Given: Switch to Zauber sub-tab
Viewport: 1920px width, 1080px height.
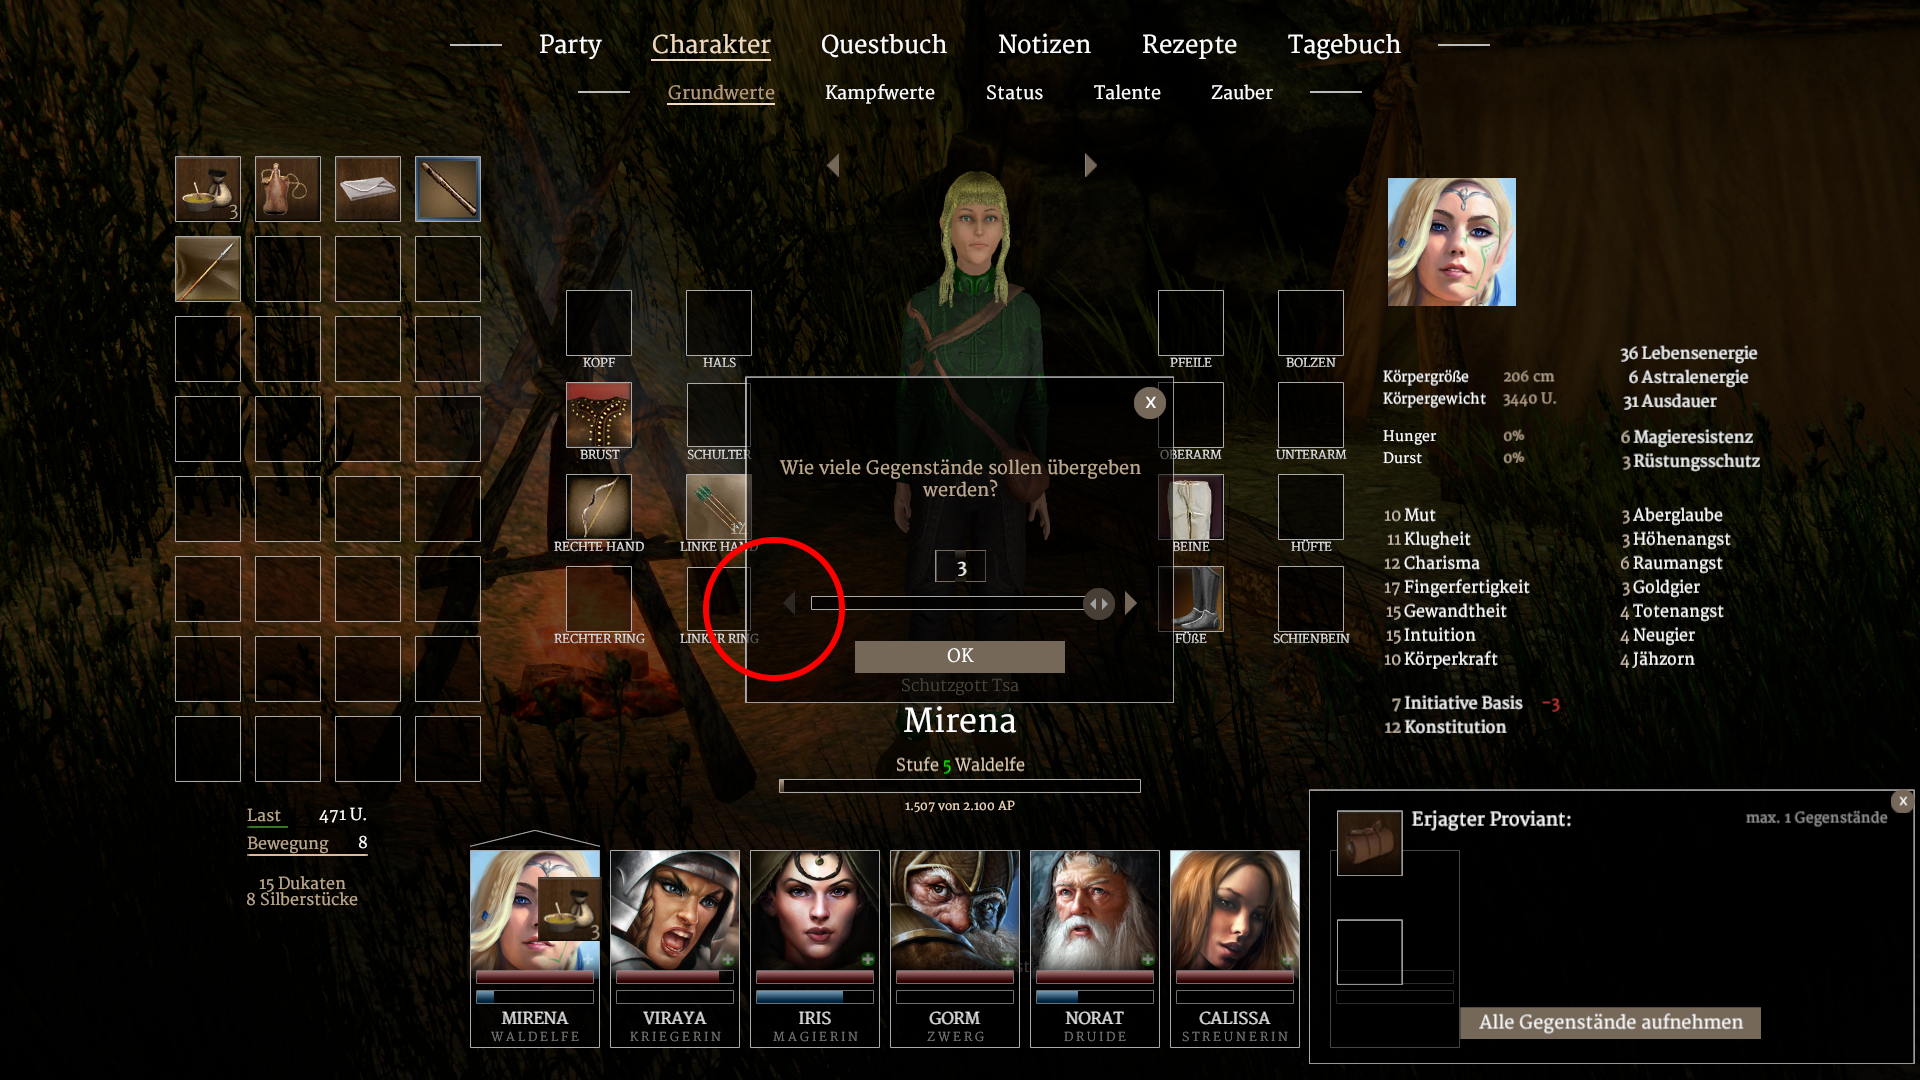Looking at the screenshot, I should pyautogui.click(x=1242, y=92).
